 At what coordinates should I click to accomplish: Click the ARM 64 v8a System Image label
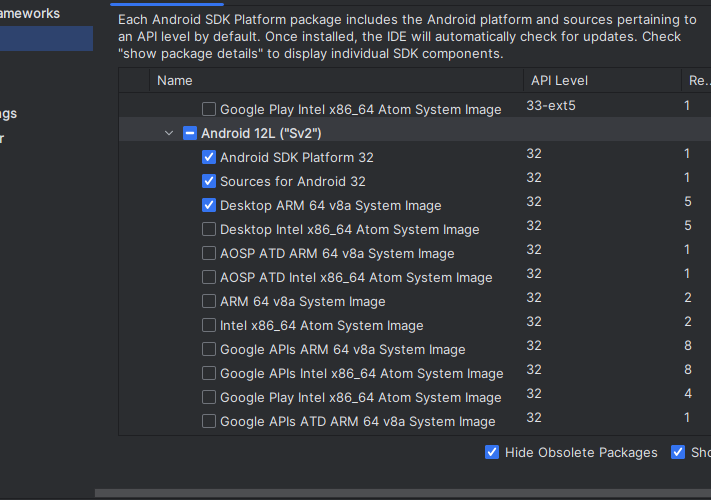click(x=302, y=302)
